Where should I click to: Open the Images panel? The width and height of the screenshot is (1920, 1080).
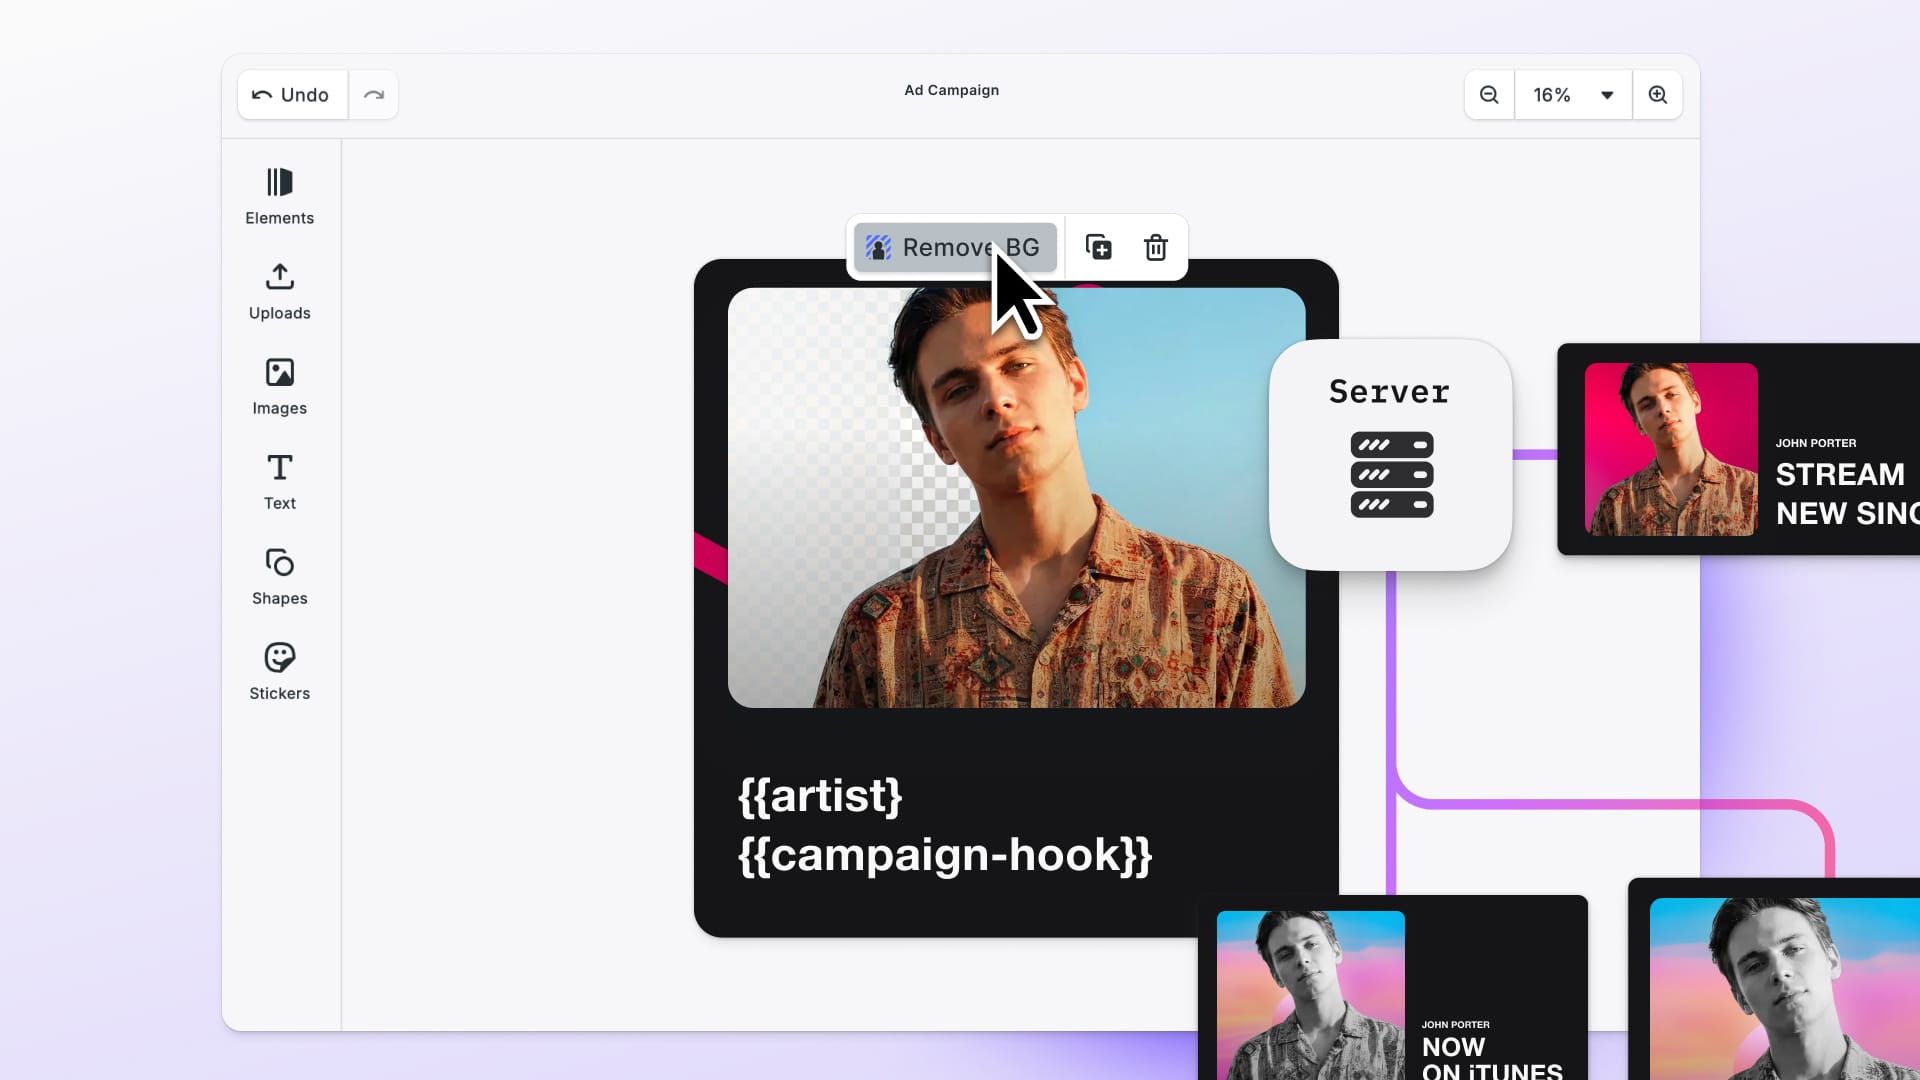coord(279,385)
